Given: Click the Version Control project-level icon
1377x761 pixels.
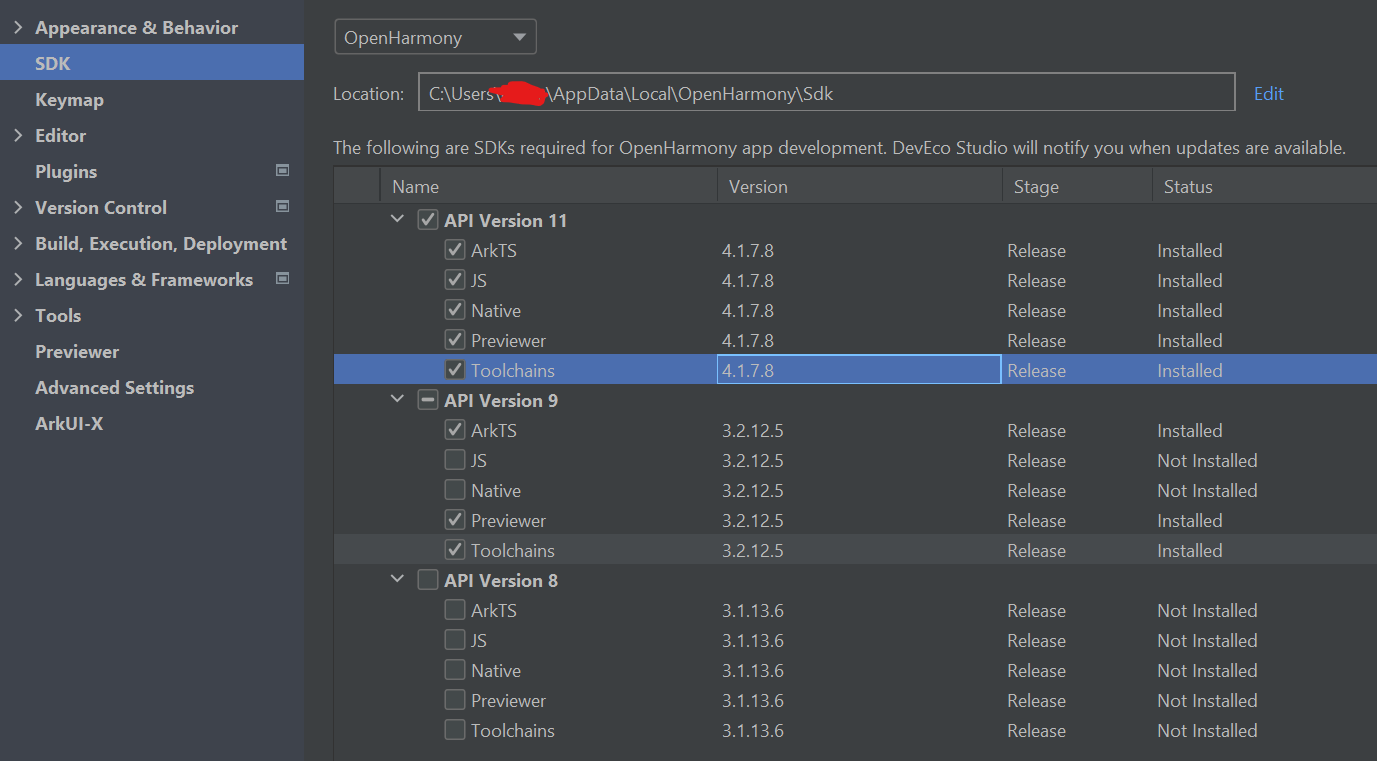Looking at the screenshot, I should [282, 207].
